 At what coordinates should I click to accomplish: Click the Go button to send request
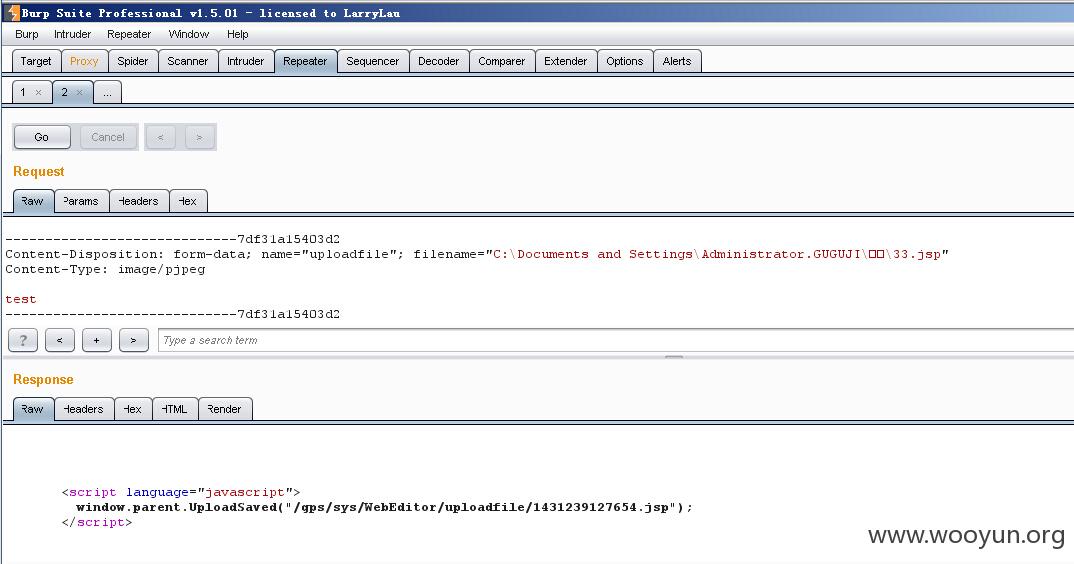pos(42,137)
